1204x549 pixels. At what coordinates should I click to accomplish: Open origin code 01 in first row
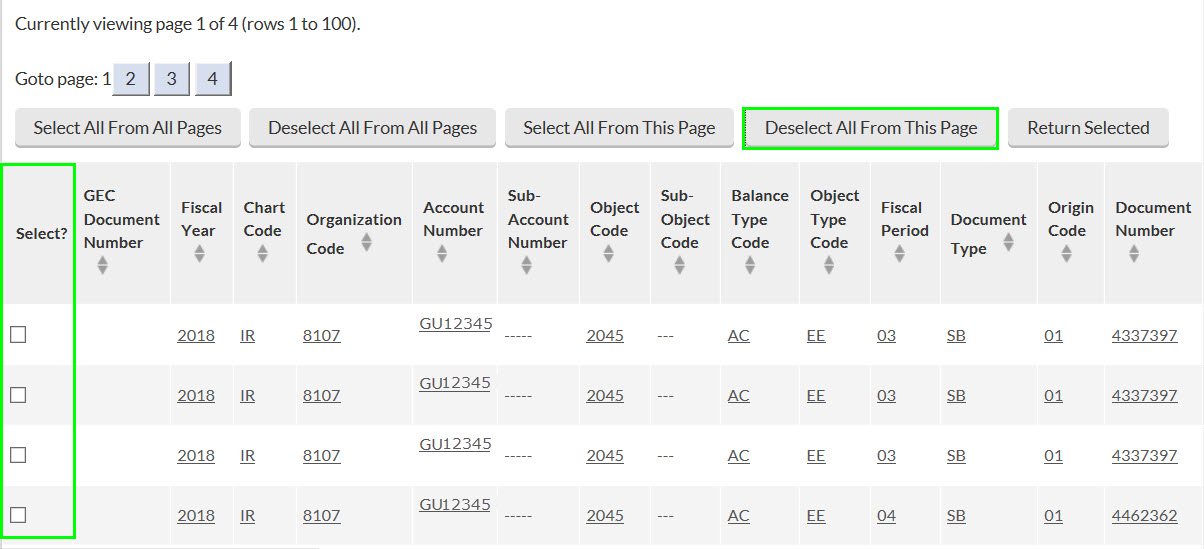pos(1054,336)
